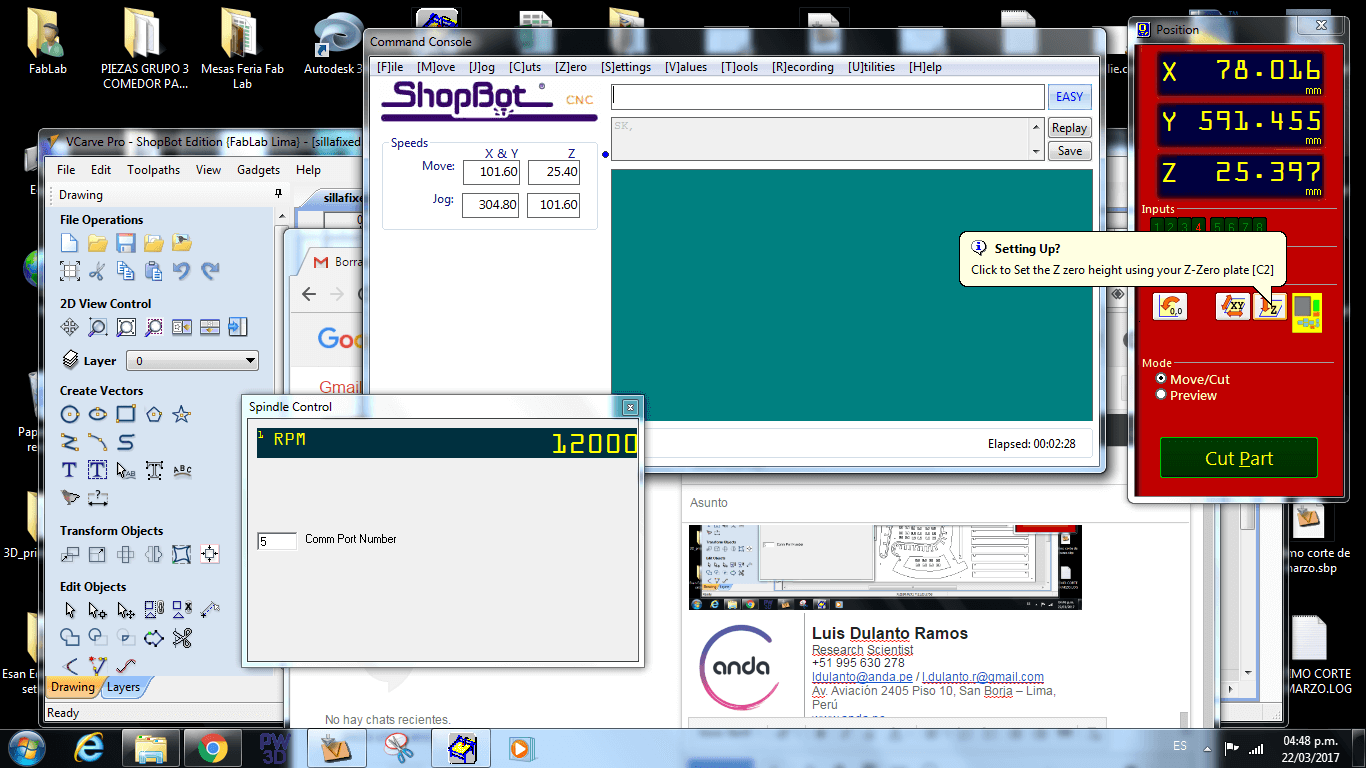Click the Cut scissors icon in File Operations
This screenshot has height=768, width=1366.
(97, 270)
